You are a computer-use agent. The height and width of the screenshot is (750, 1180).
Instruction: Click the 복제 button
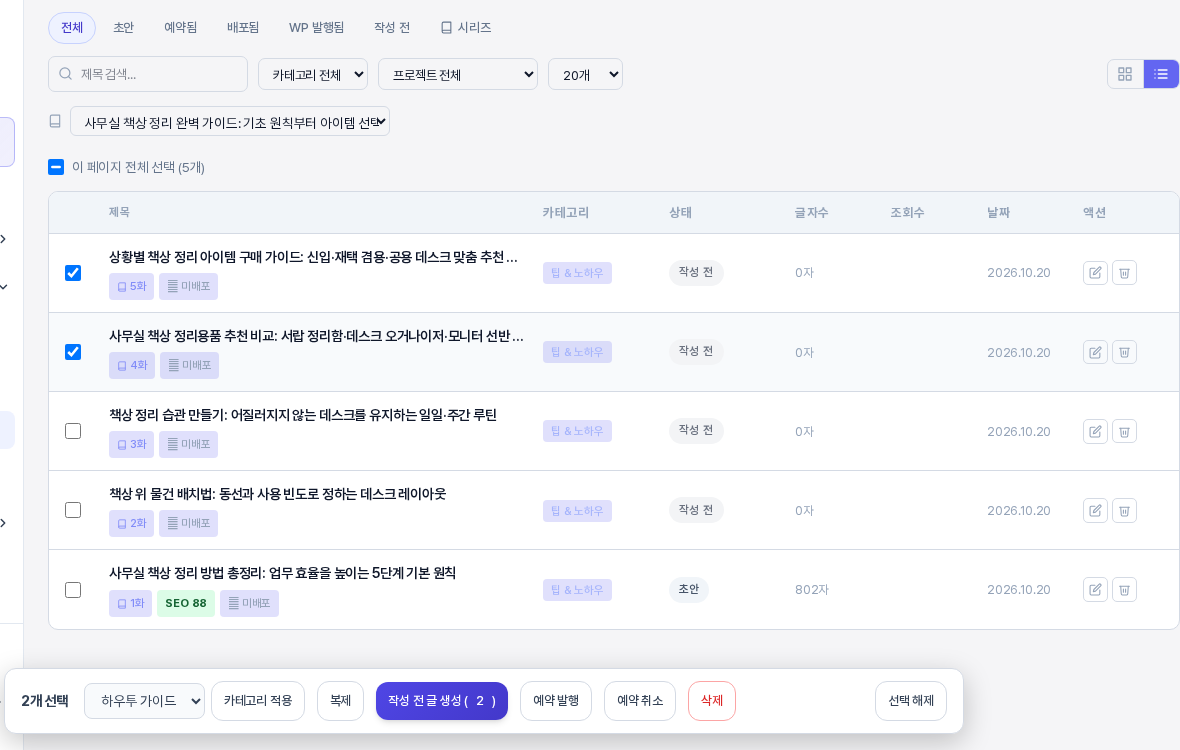[x=341, y=701]
